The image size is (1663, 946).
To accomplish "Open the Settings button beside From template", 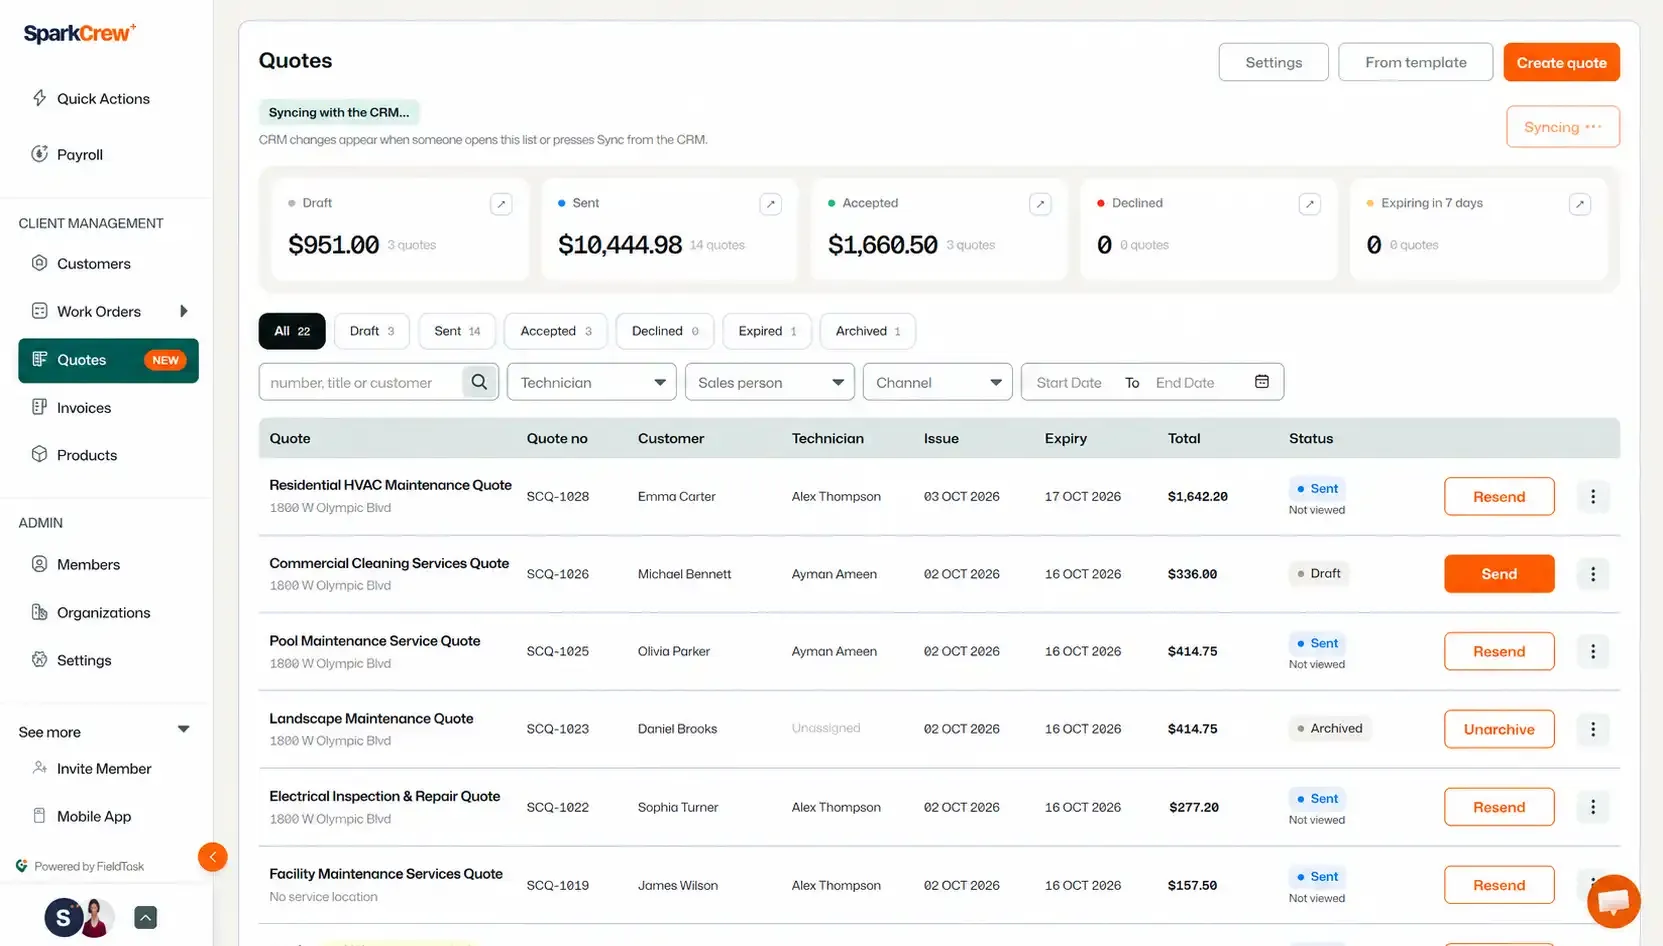I will pyautogui.click(x=1274, y=62).
